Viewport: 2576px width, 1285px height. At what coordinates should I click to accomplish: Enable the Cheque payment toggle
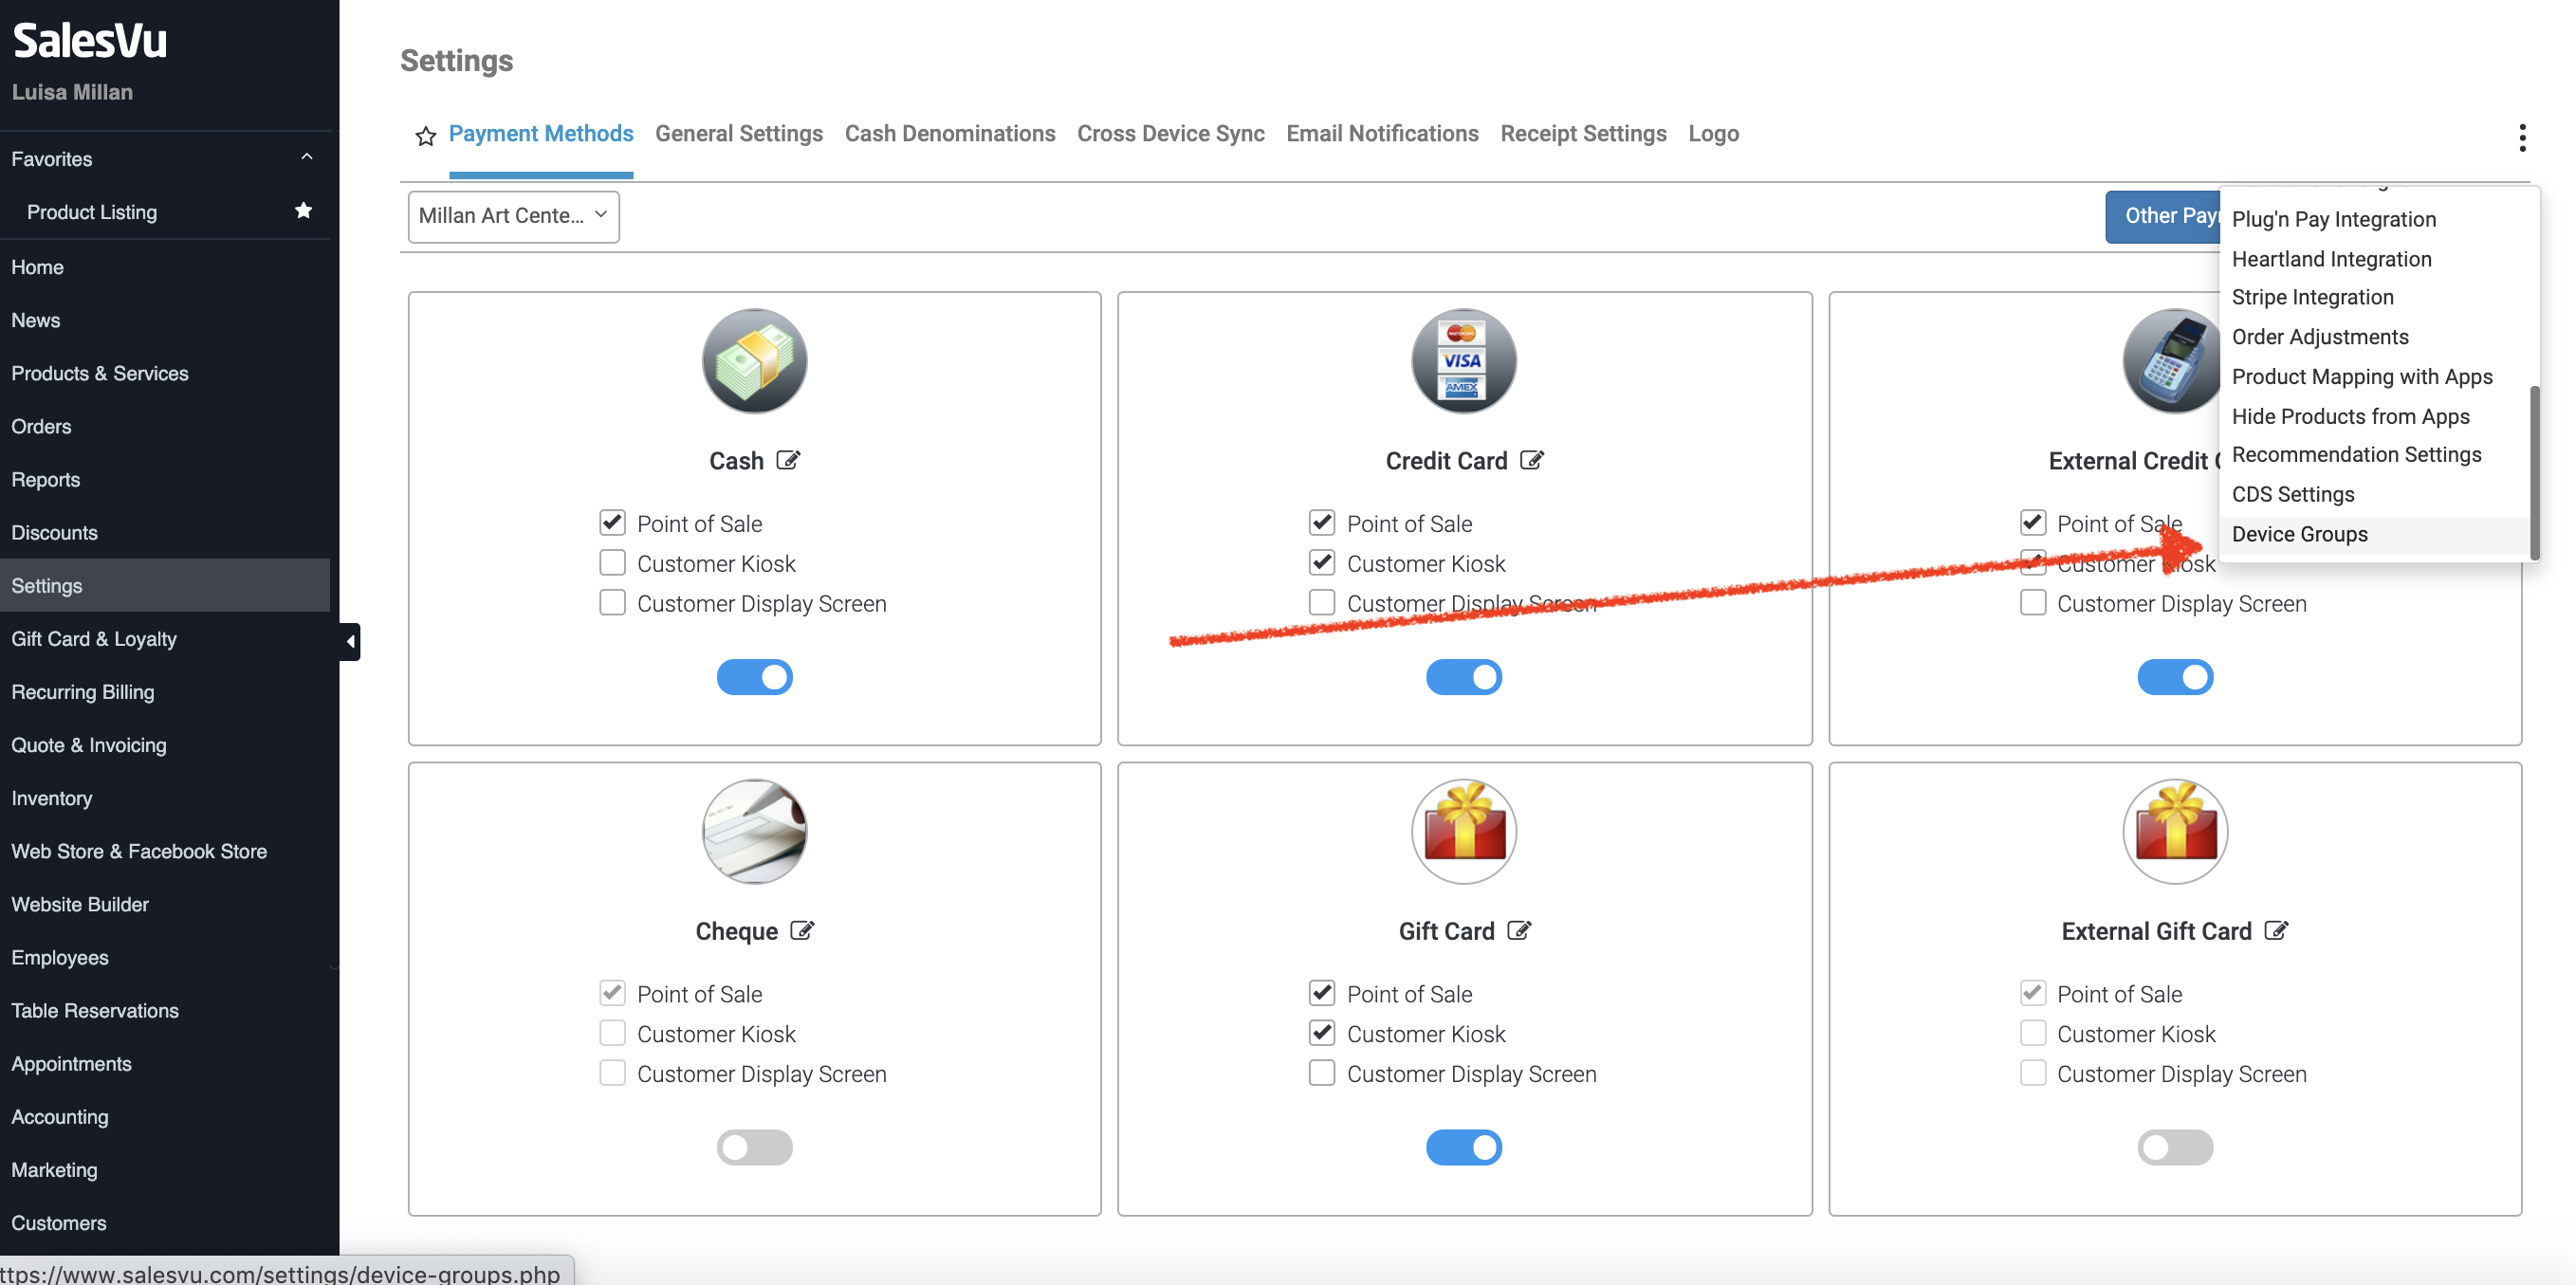pos(754,1147)
